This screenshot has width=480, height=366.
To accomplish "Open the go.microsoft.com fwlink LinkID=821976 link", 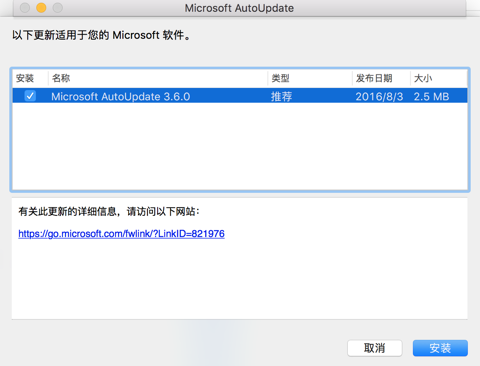I will coord(121,234).
